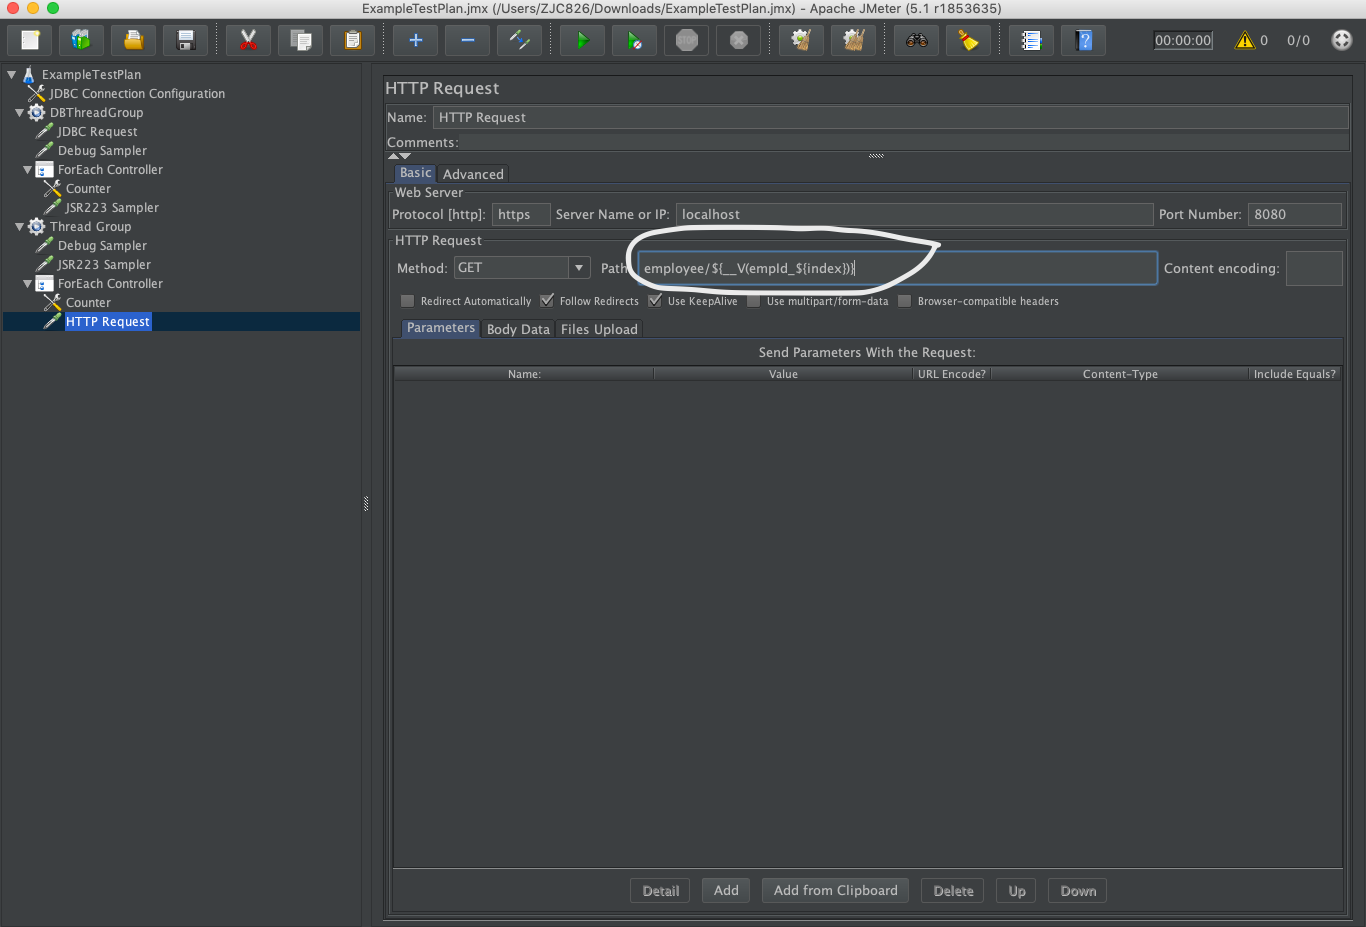The image size is (1366, 927).
Task: Collapse the DBThreadGroup node
Action: point(20,112)
